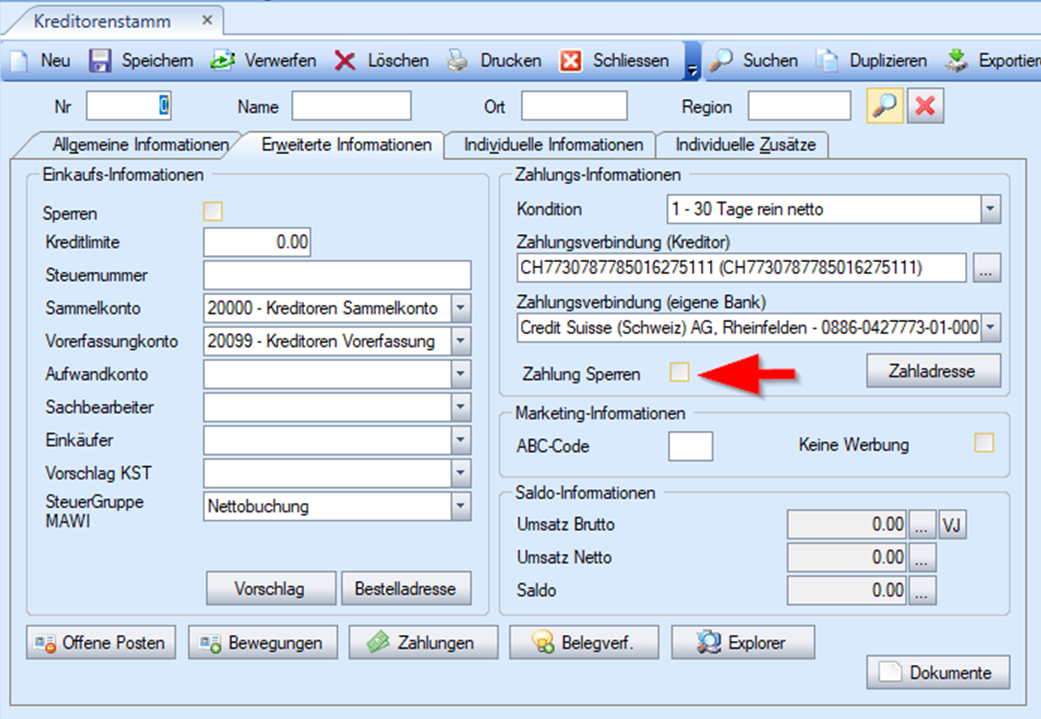Expand eigene Bank Zahlungsverbindung dropdown

(x=991, y=327)
